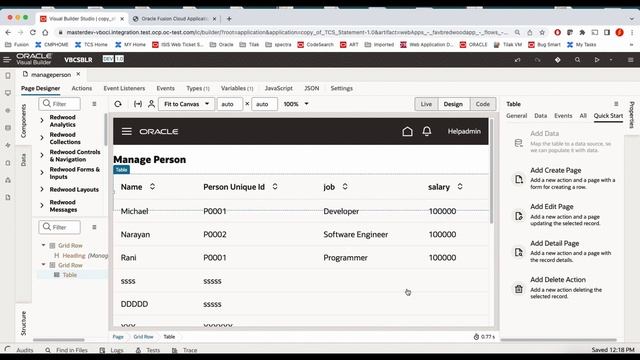Image resolution: width=640 pixels, height=360 pixels.
Task: Expand Redwood Controls & Navigation group
Action: point(42,155)
